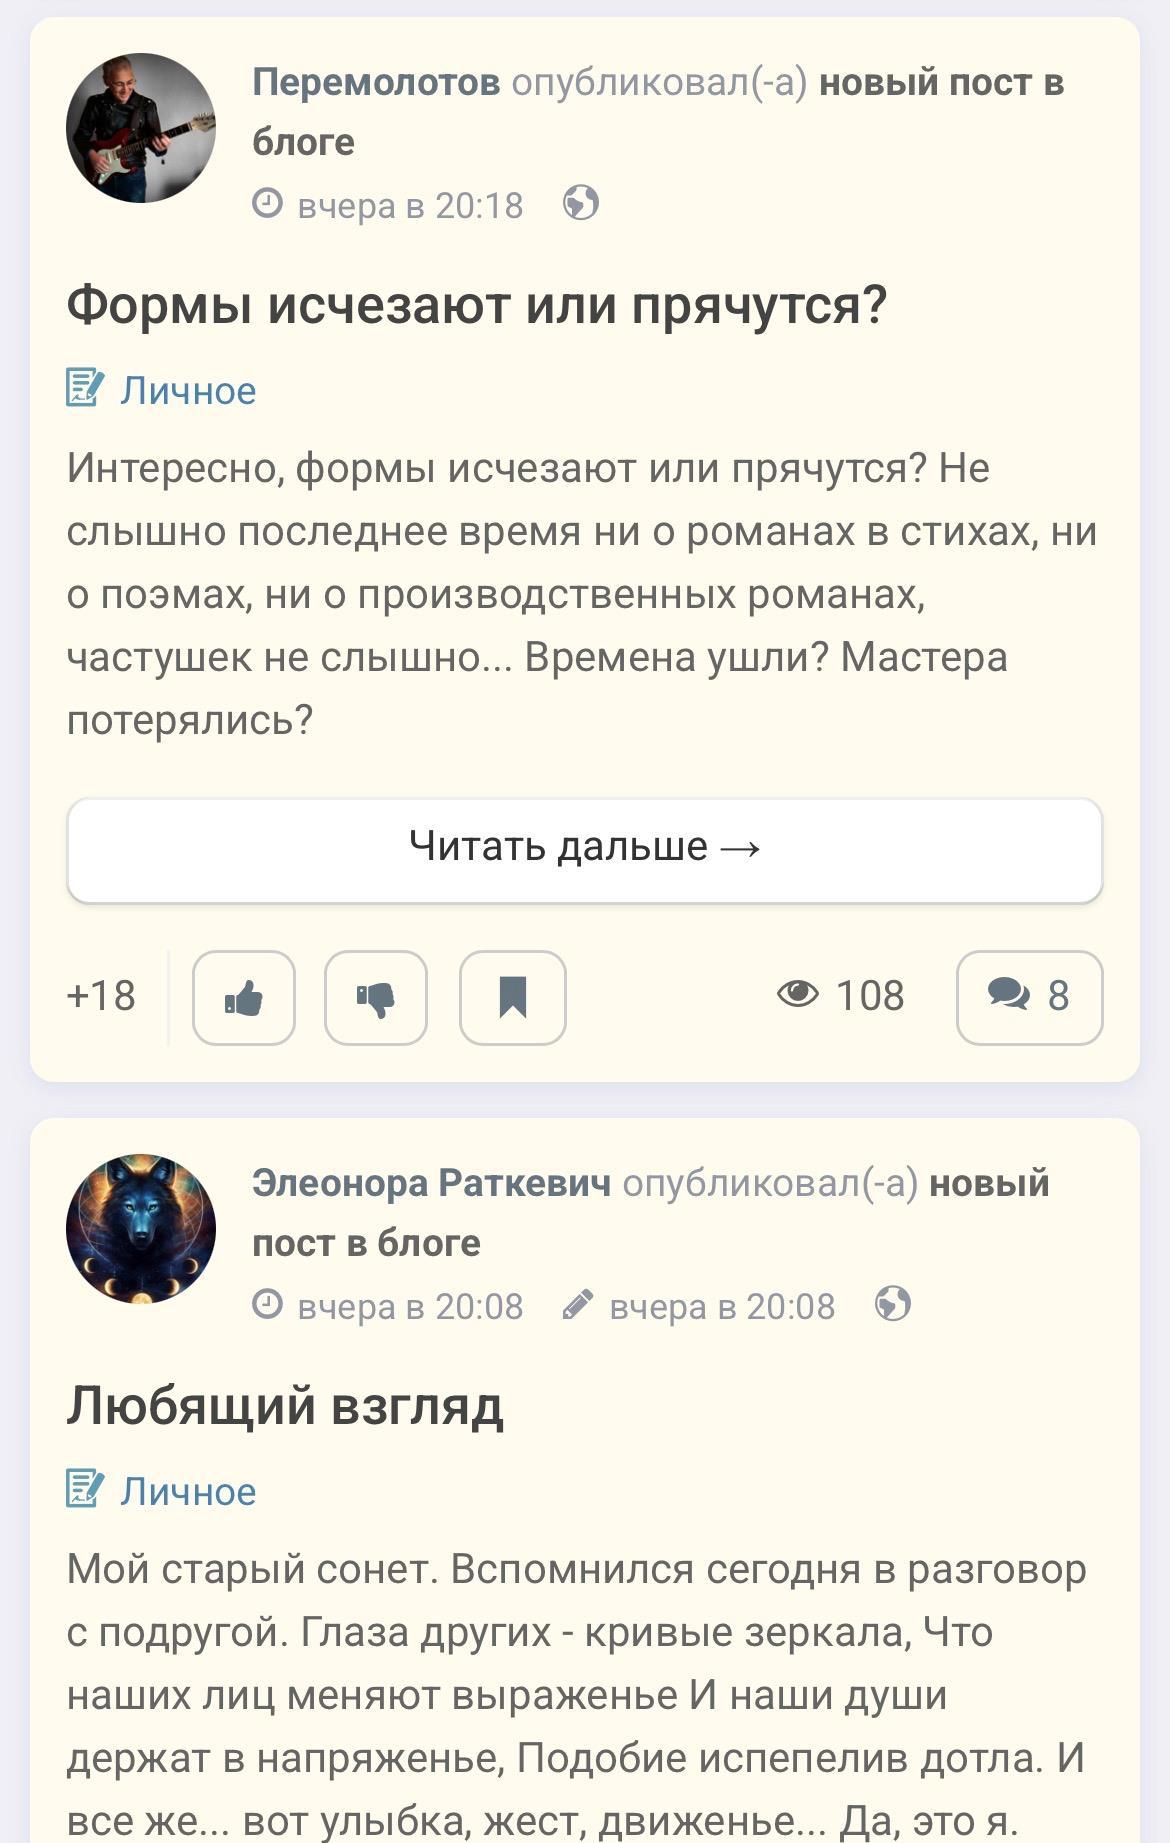Like the post by Перемолотов
Screen dimensions: 1170x1843
pyautogui.click(x=244, y=997)
